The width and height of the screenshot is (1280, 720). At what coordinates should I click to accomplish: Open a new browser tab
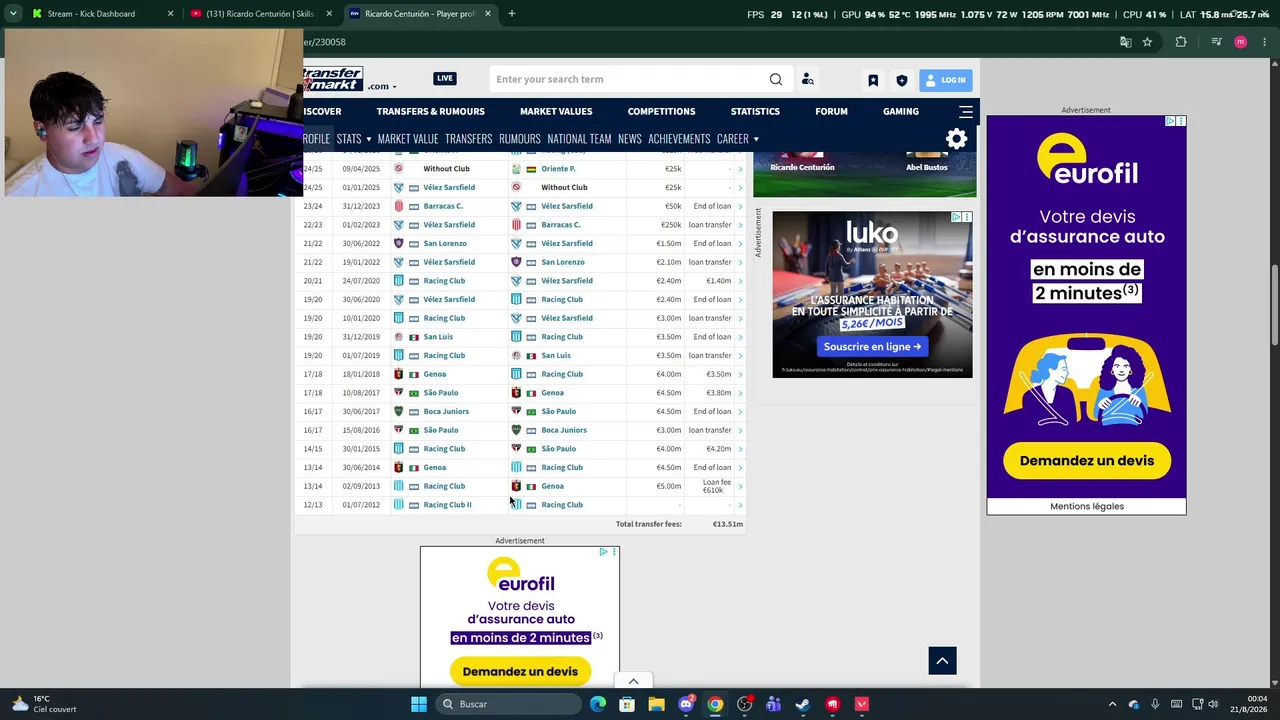(511, 14)
